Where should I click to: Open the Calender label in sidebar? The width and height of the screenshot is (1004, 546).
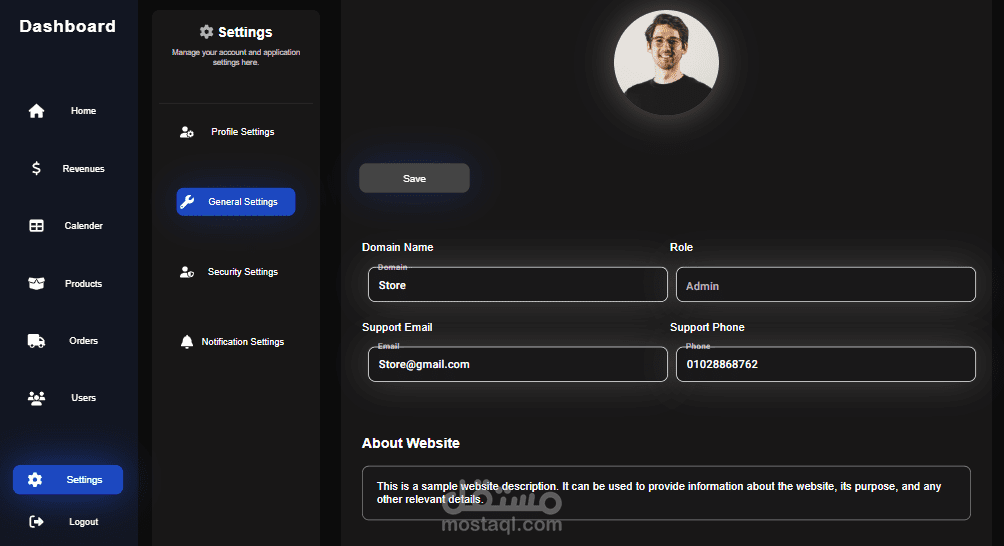tap(83, 225)
